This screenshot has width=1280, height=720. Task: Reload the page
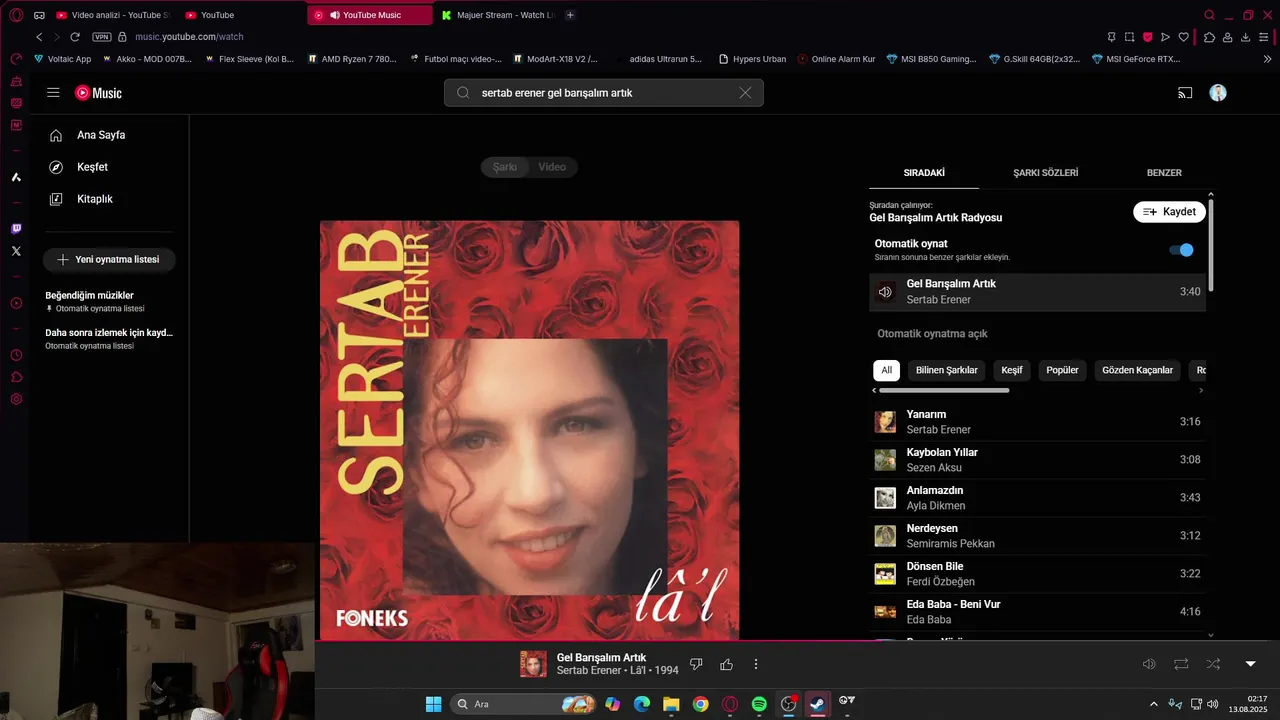[74, 37]
